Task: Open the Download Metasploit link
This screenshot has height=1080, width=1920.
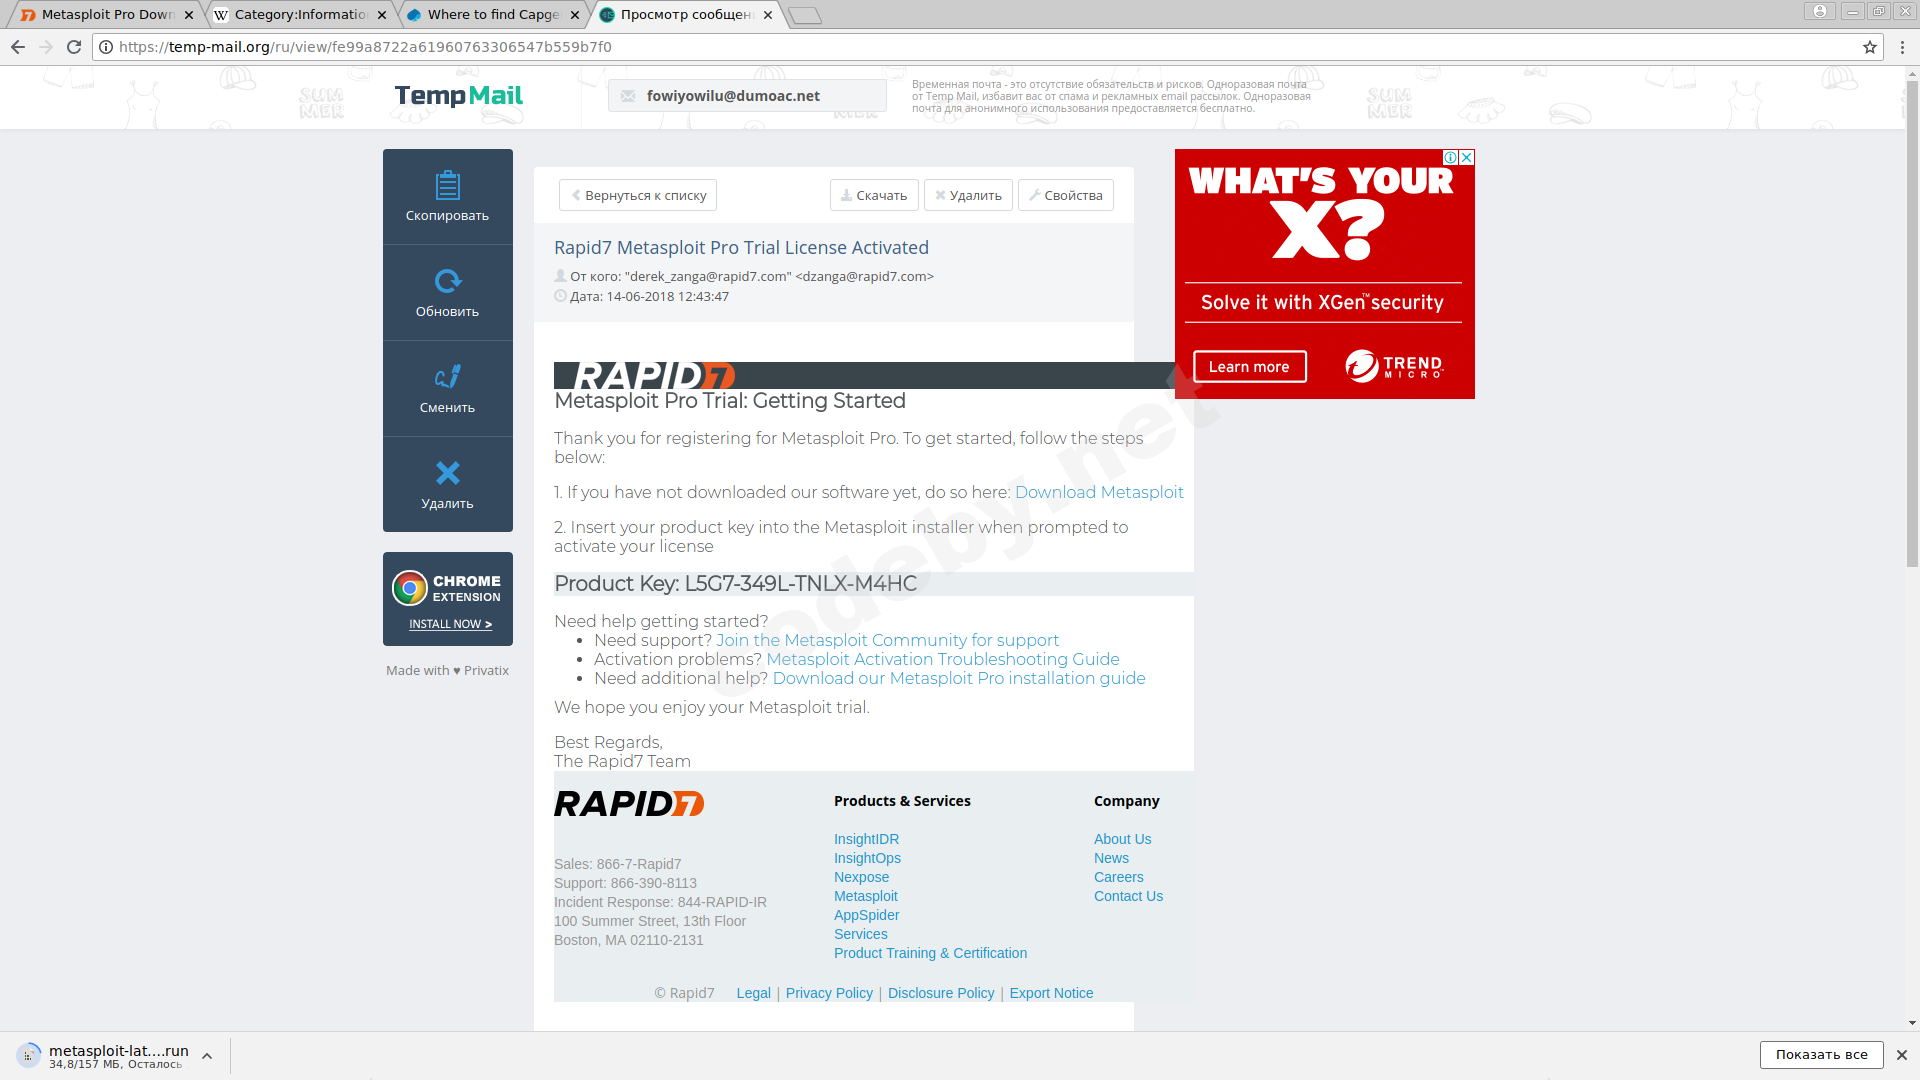Action: click(x=1098, y=492)
